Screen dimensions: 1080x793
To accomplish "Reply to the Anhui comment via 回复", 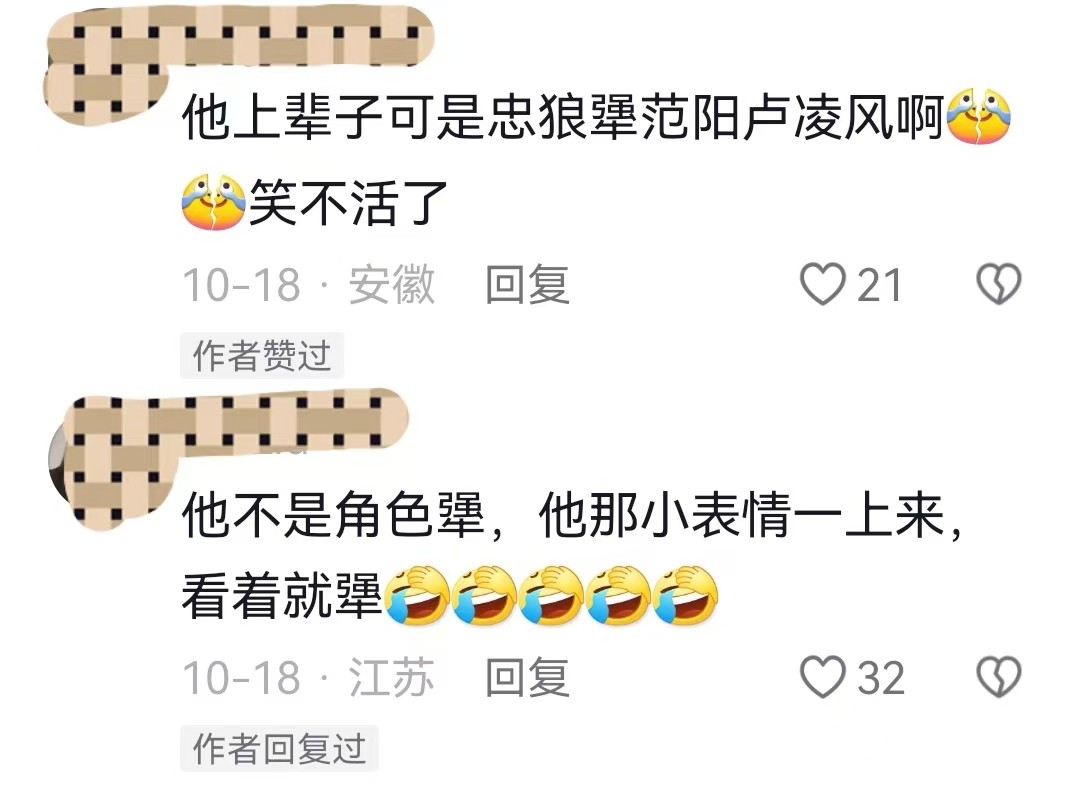I will (528, 284).
